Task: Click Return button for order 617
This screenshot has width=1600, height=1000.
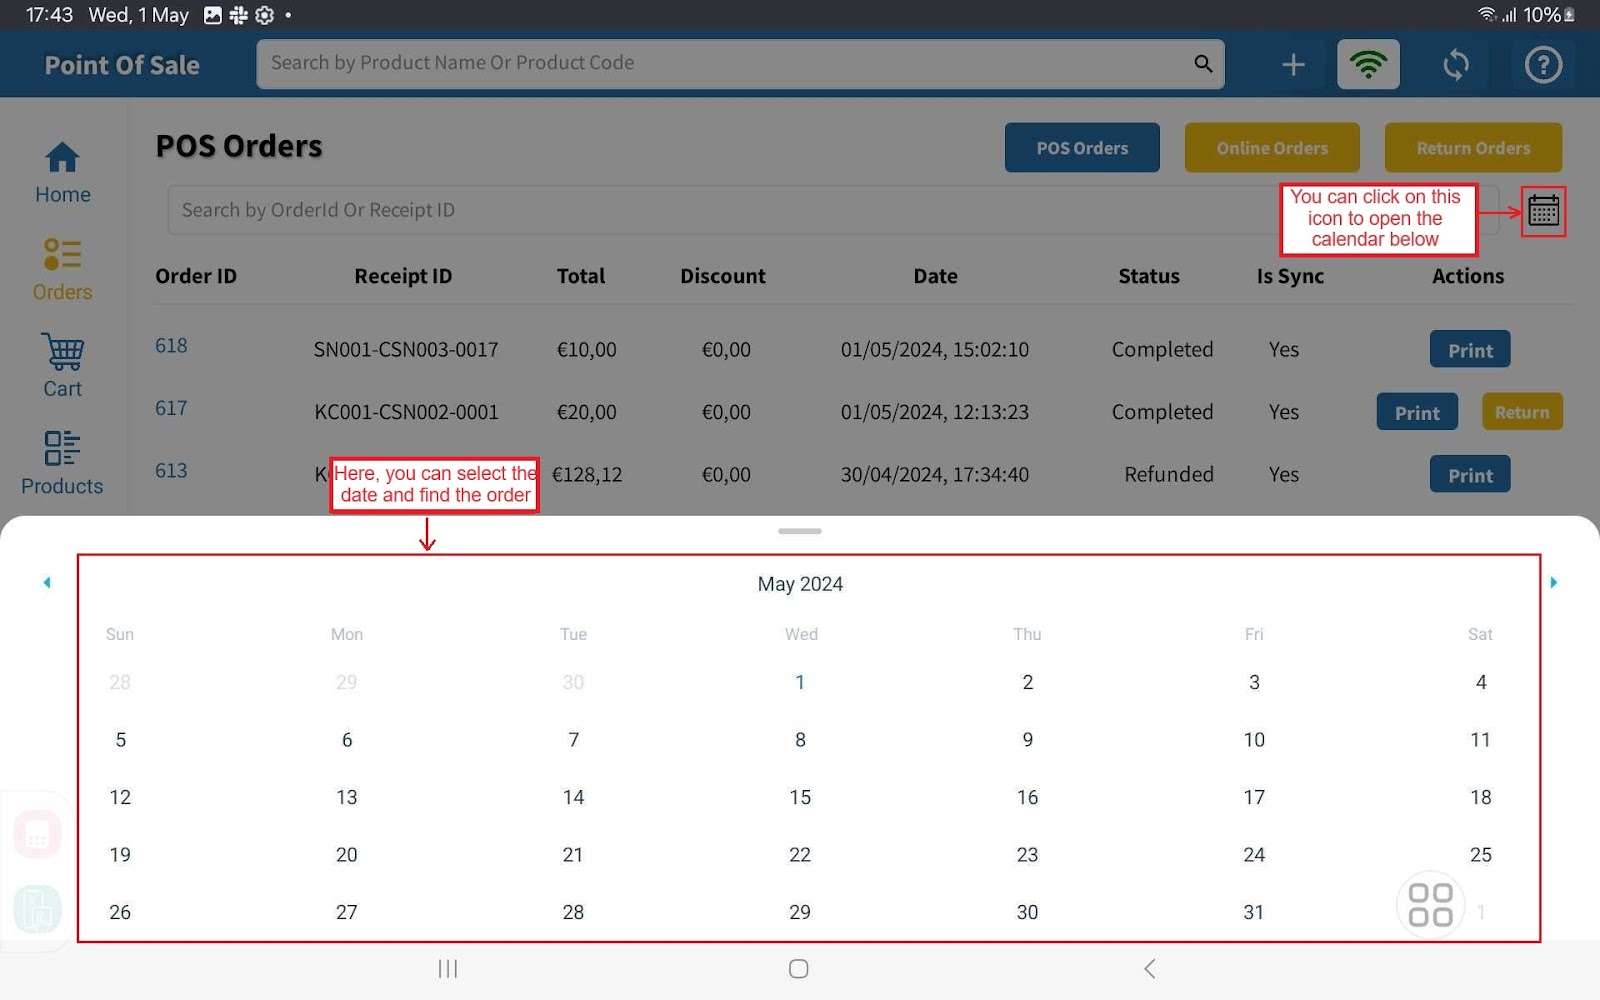Action: click(x=1521, y=412)
